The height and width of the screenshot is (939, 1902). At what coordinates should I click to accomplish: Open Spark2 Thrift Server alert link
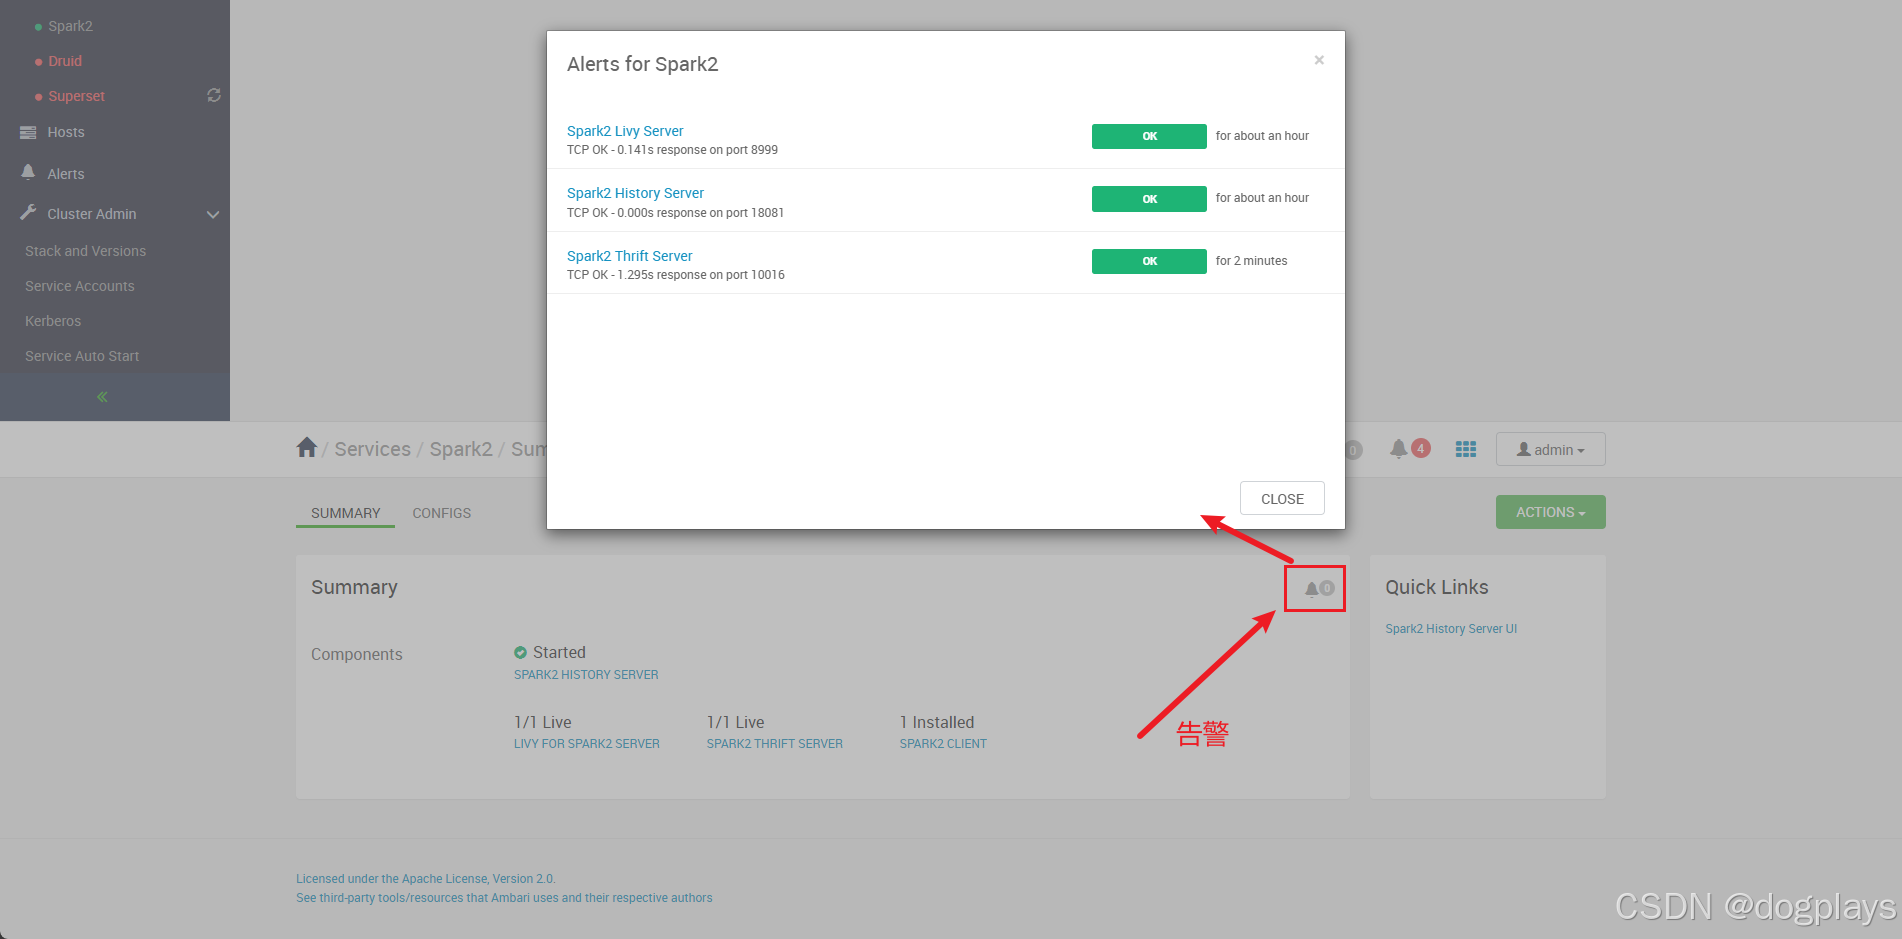click(x=629, y=256)
